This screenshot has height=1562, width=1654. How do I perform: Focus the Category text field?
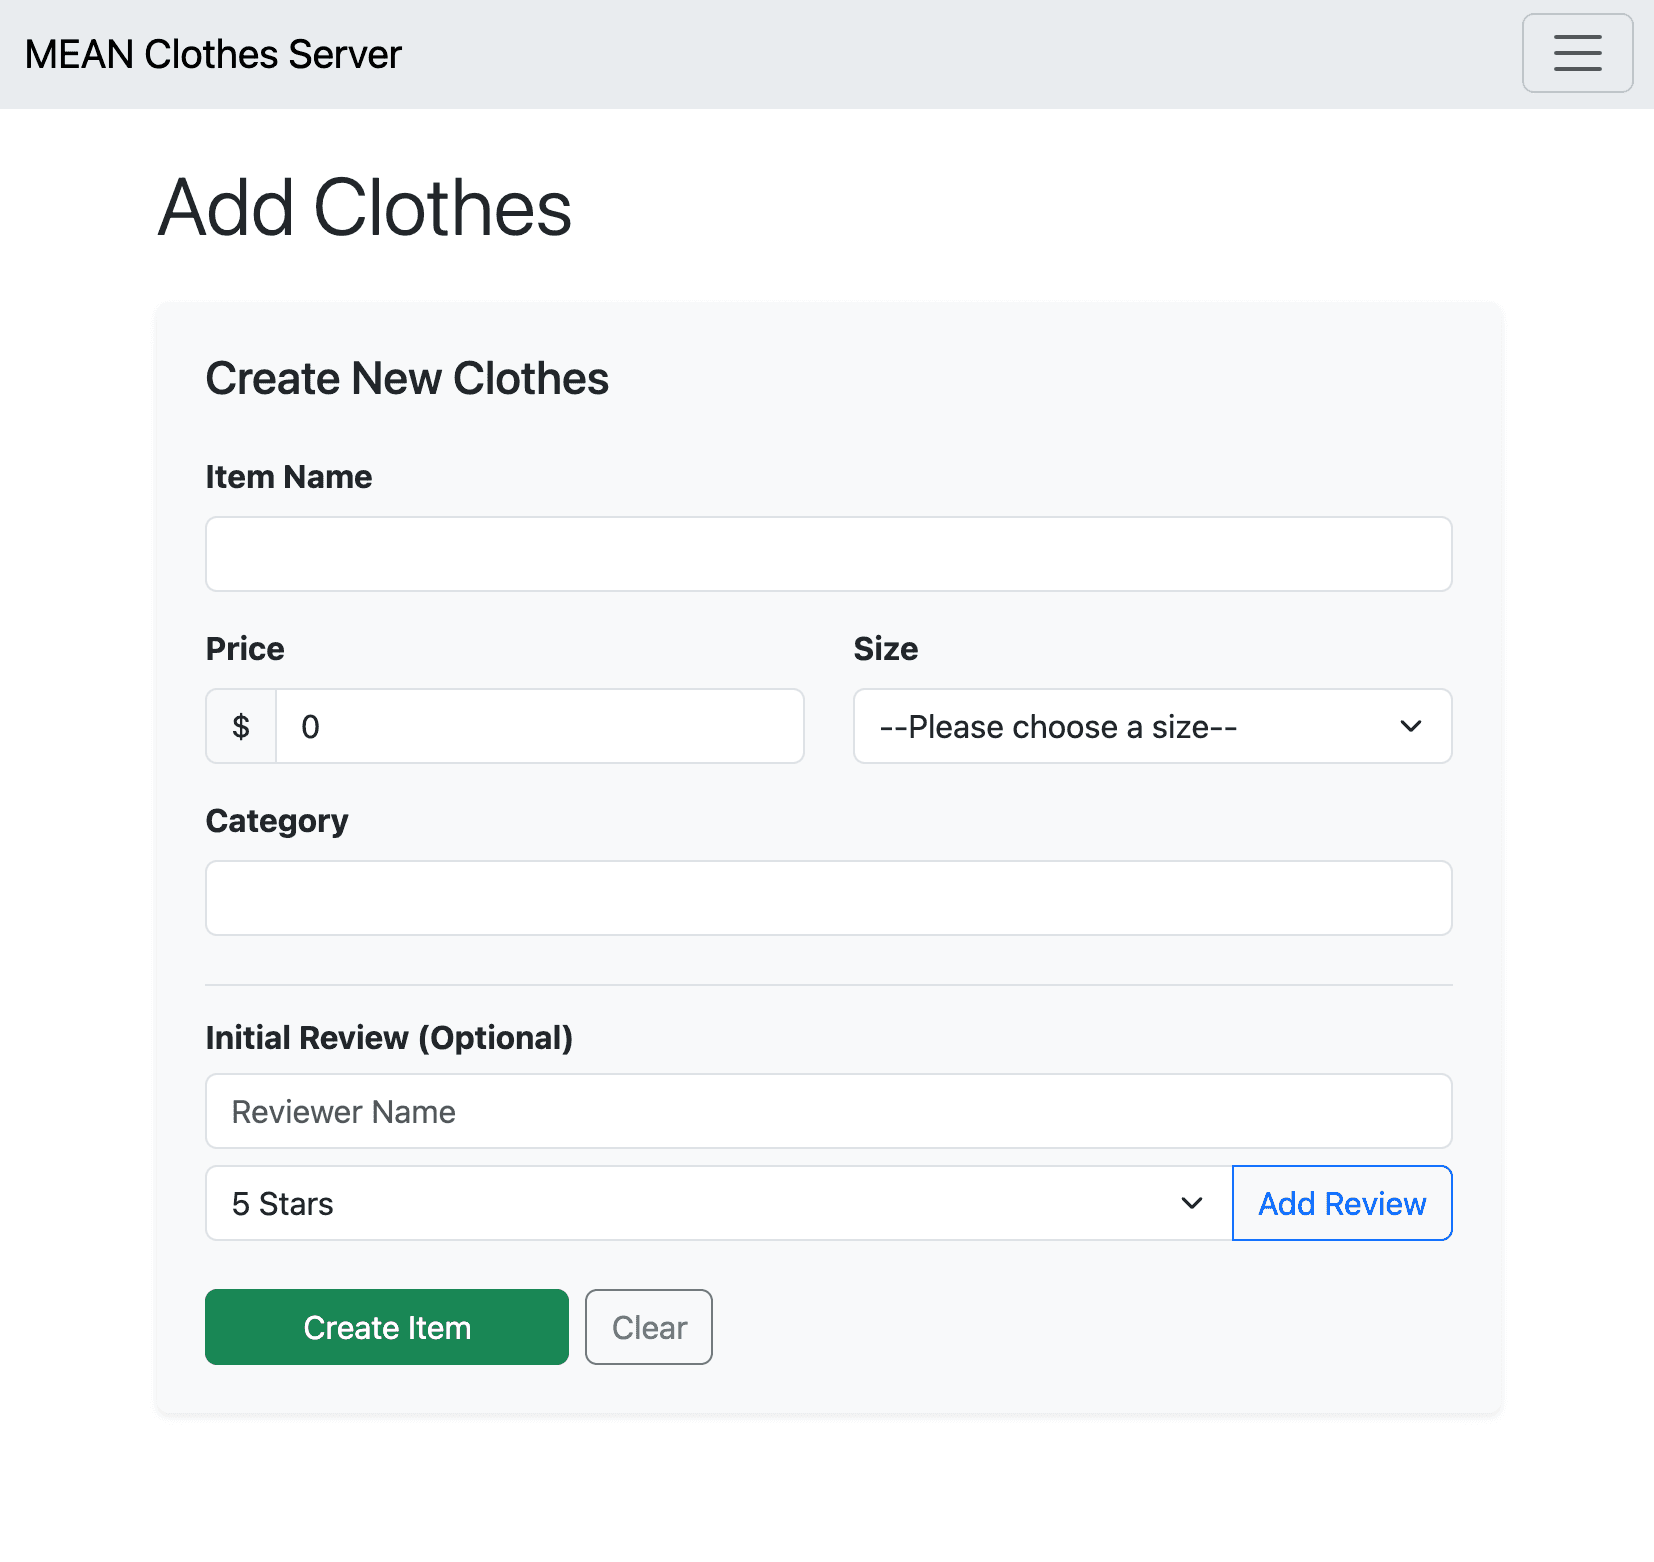click(828, 898)
